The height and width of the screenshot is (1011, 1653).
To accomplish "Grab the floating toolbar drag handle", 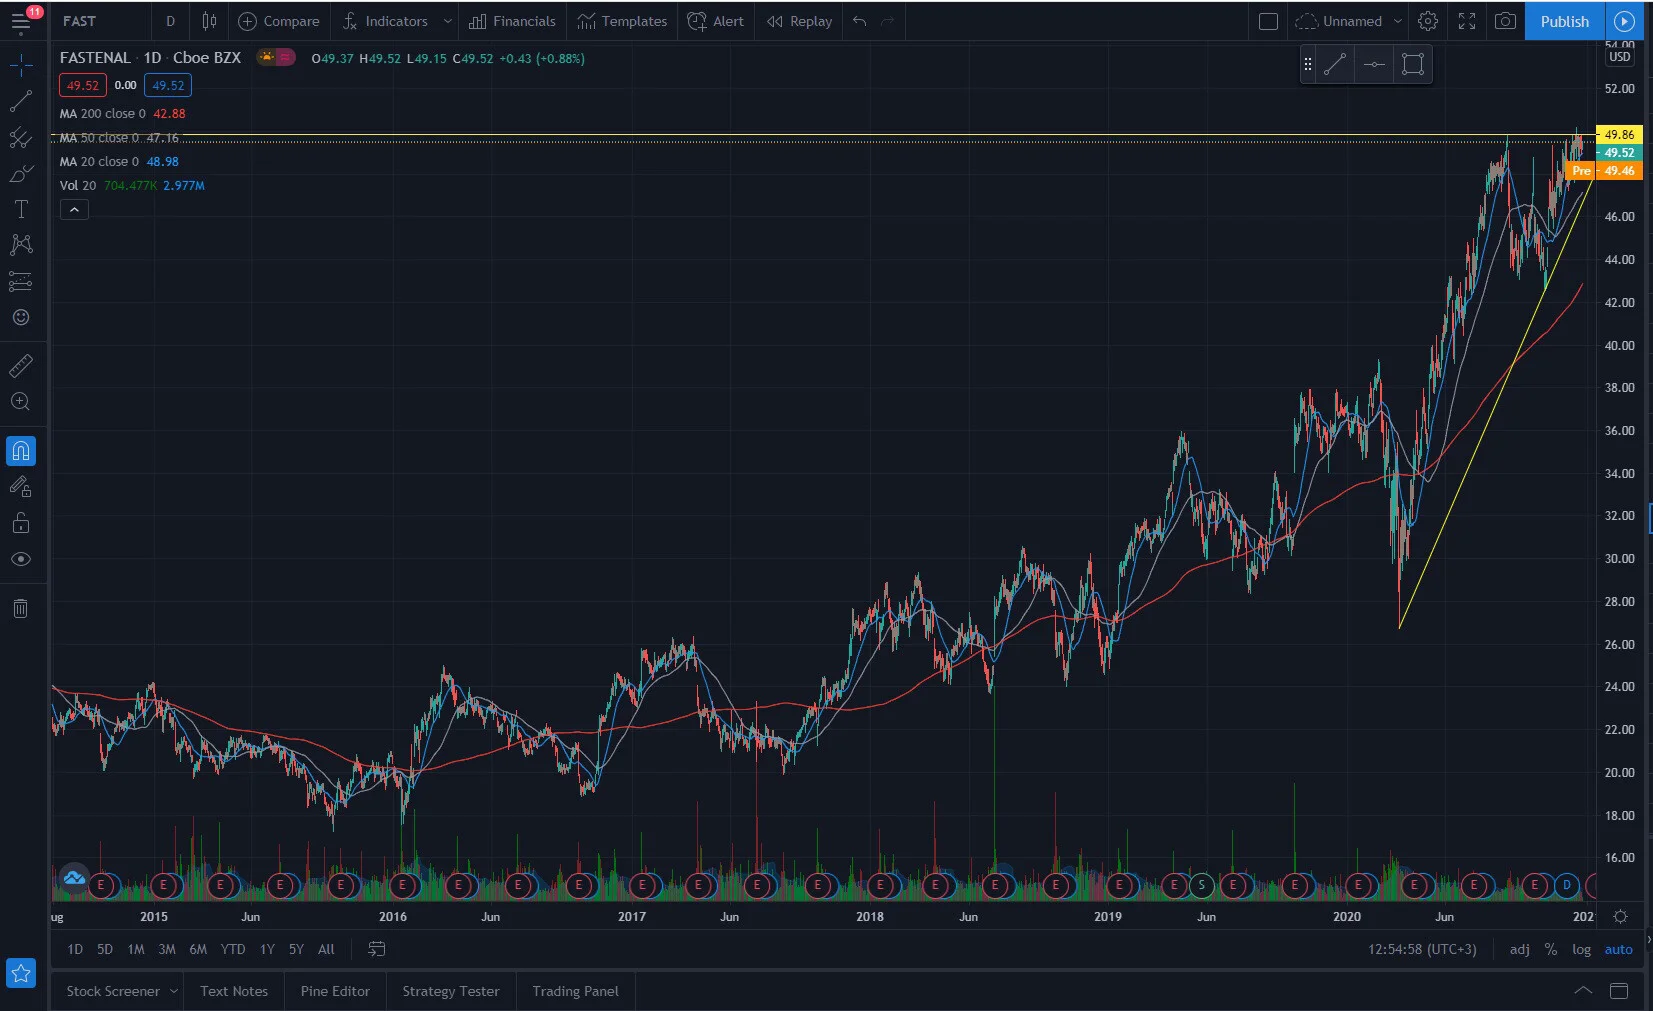I will (1307, 65).
